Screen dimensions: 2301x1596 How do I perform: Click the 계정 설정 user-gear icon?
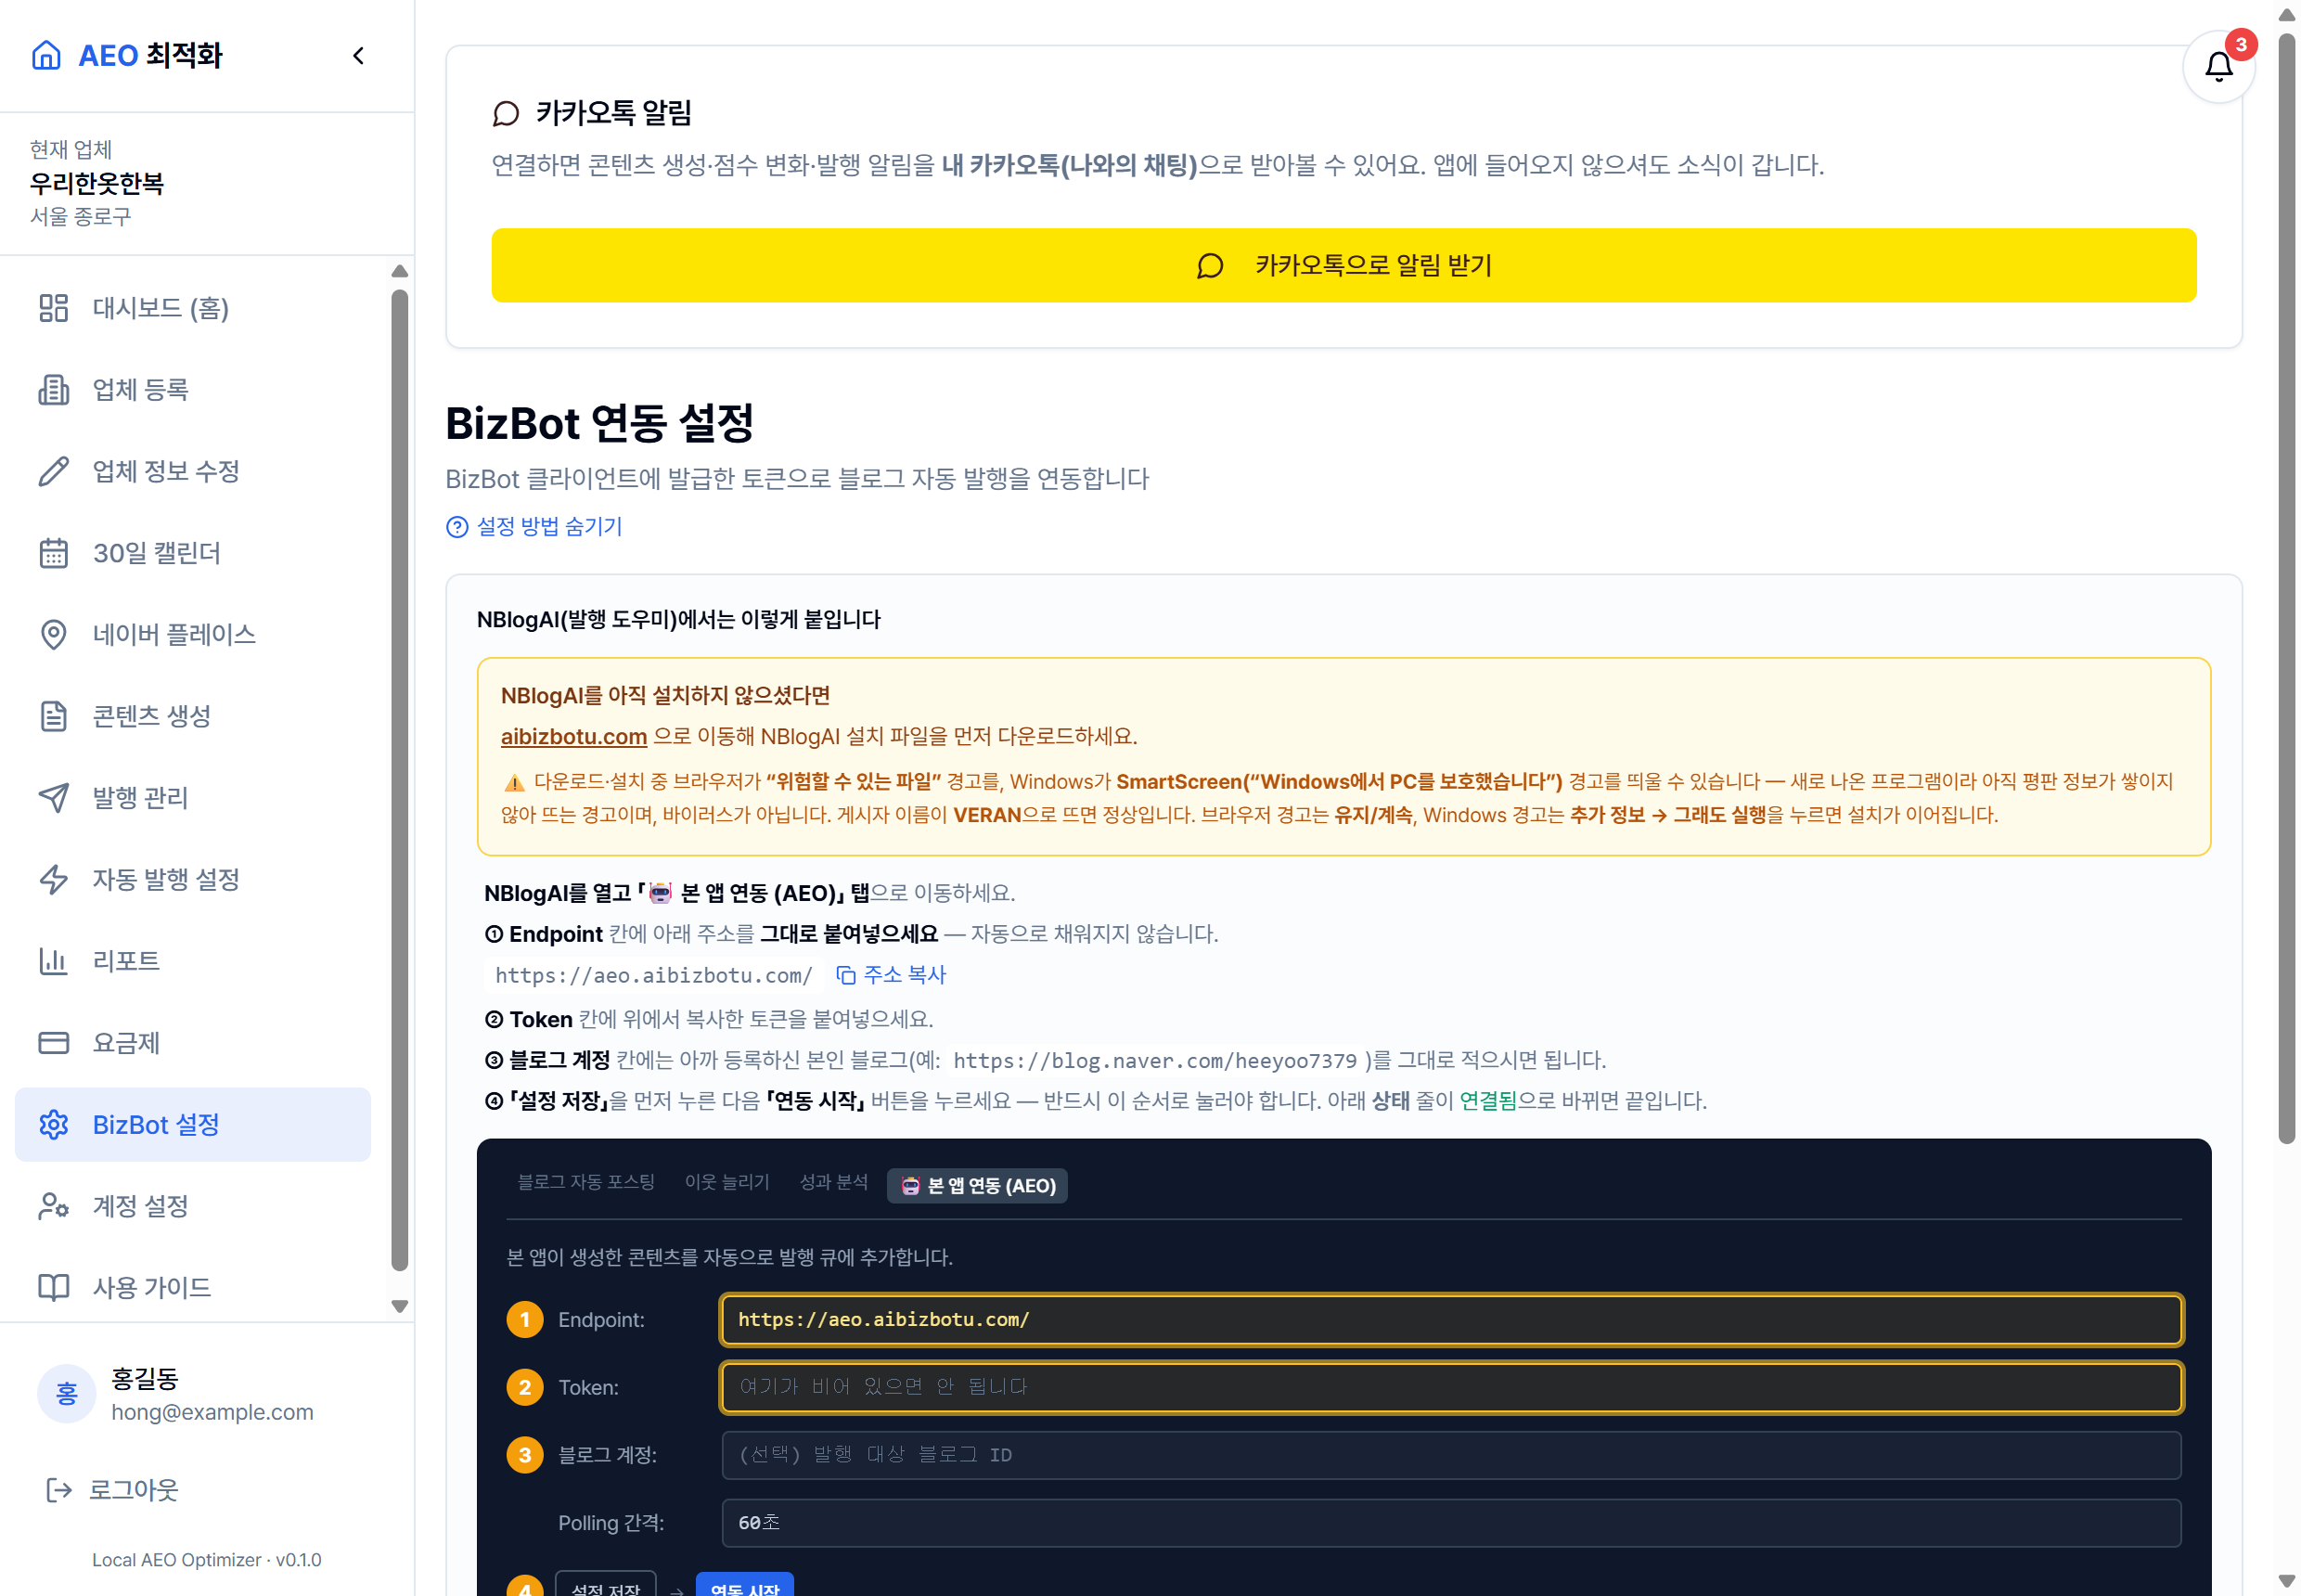click(54, 1206)
